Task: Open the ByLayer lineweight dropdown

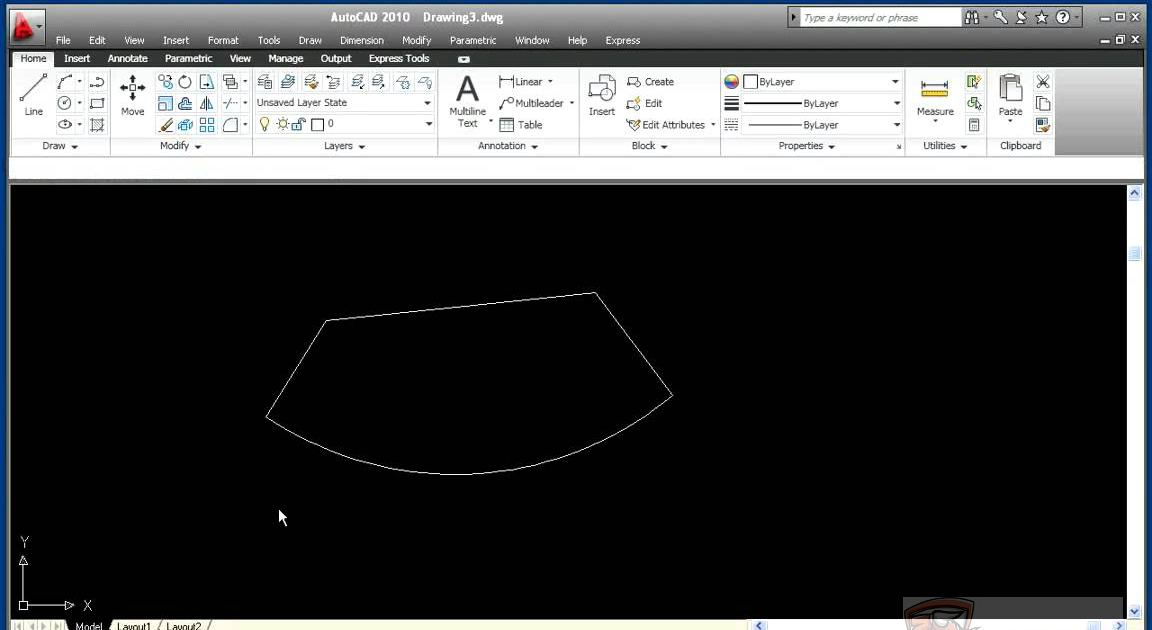Action: click(896, 104)
